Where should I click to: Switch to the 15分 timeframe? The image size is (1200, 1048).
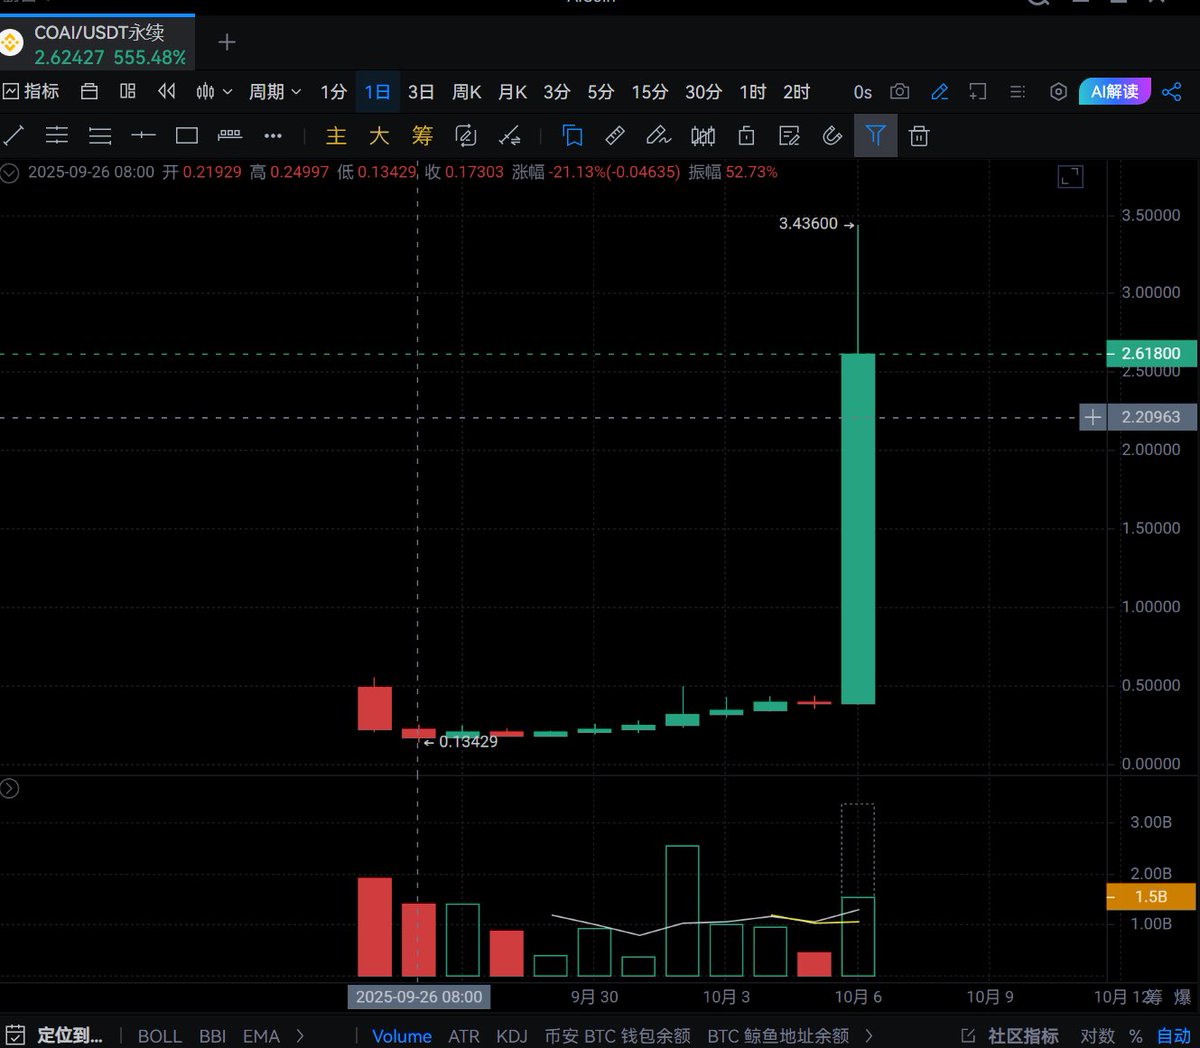(649, 92)
